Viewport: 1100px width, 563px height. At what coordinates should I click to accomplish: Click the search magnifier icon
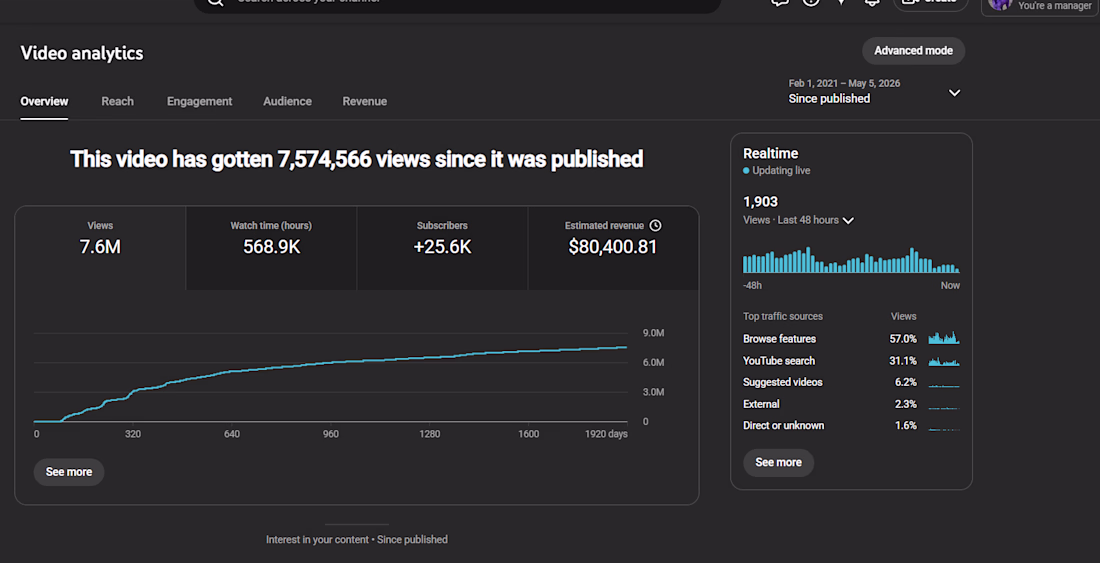pos(215,2)
